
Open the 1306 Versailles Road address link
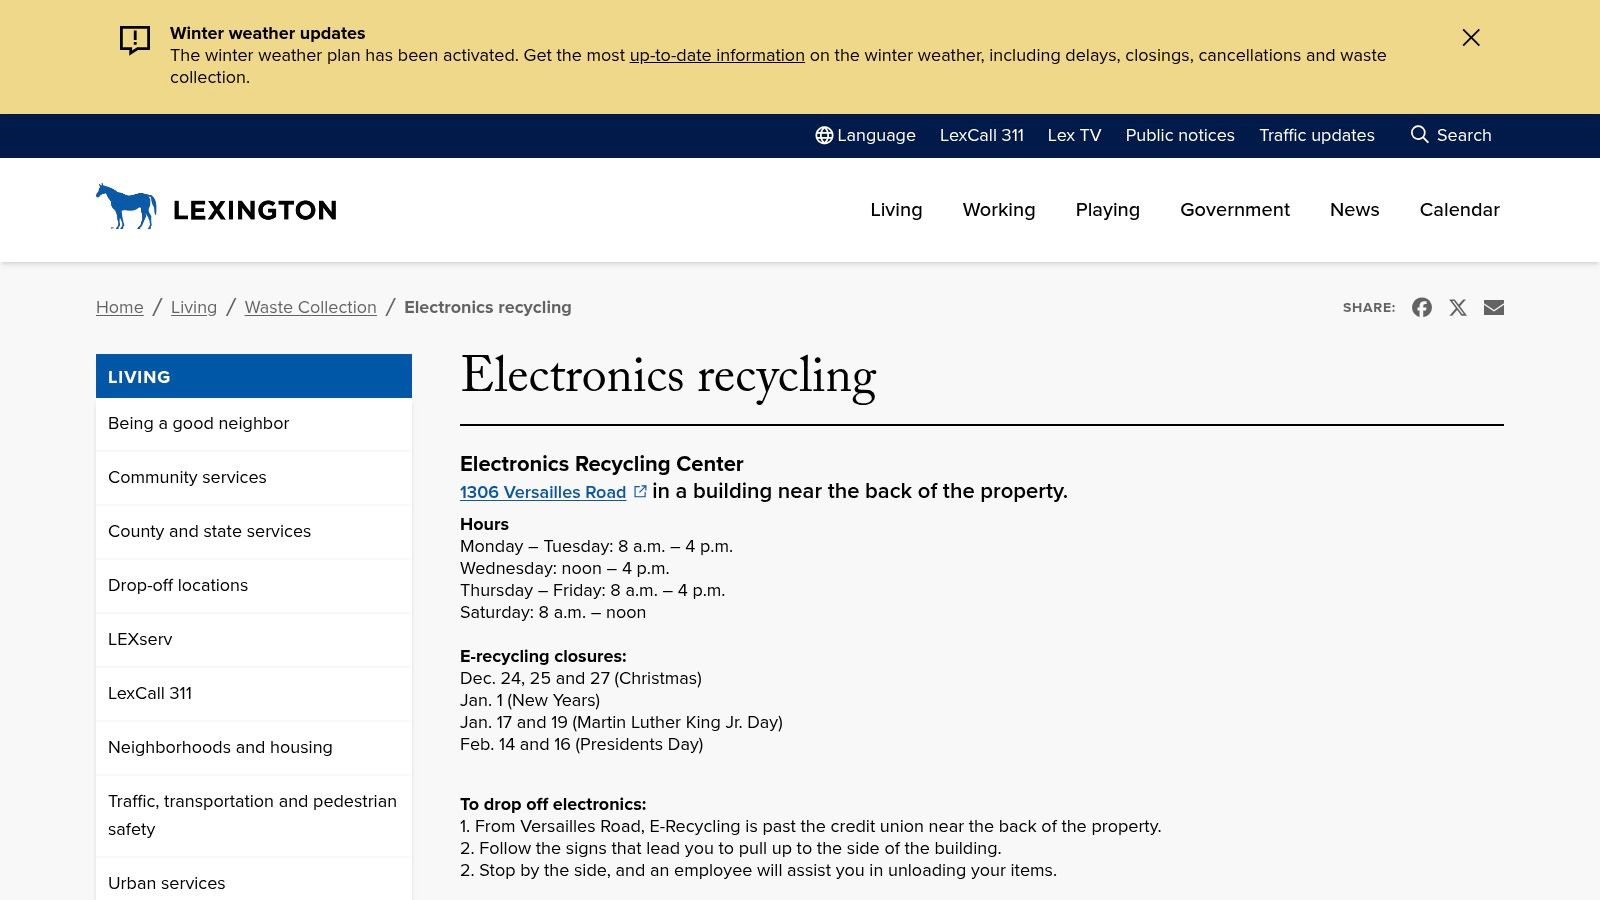click(543, 492)
